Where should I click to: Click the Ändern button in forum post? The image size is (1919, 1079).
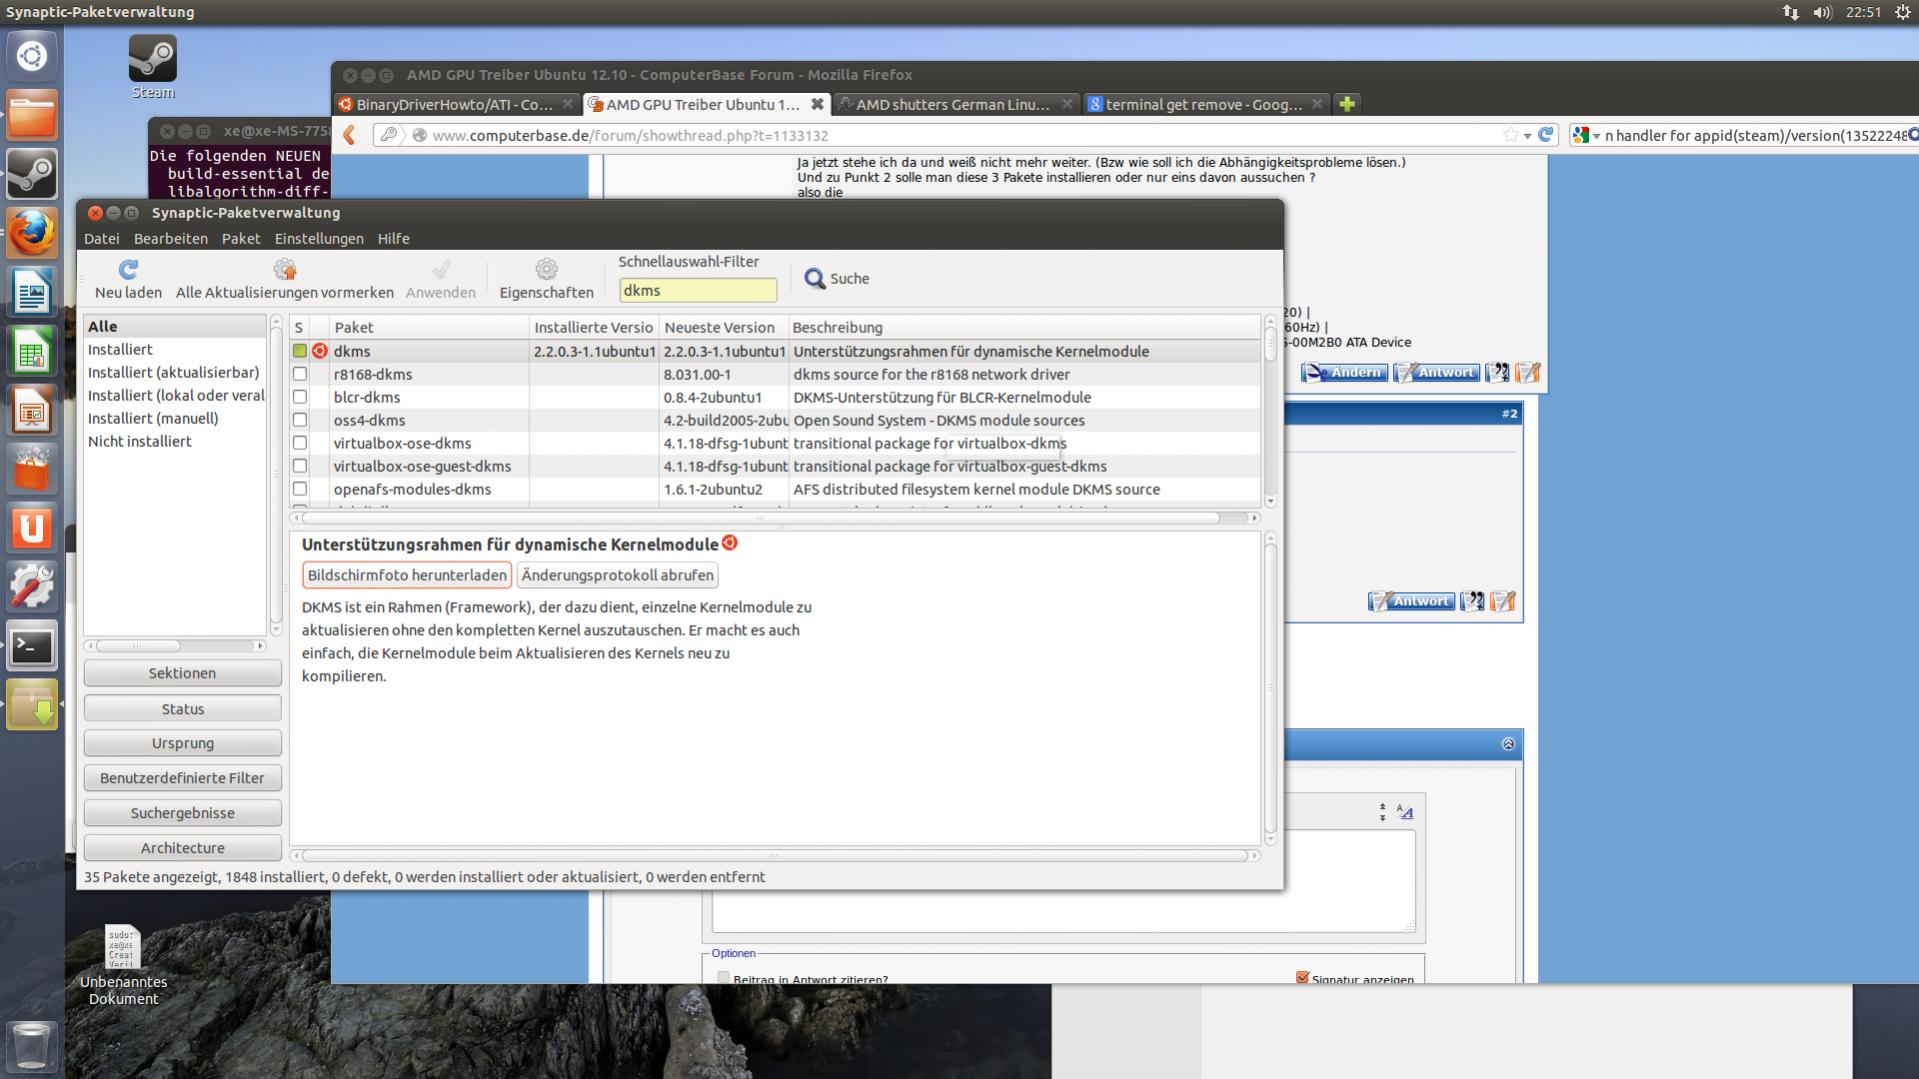1344,372
